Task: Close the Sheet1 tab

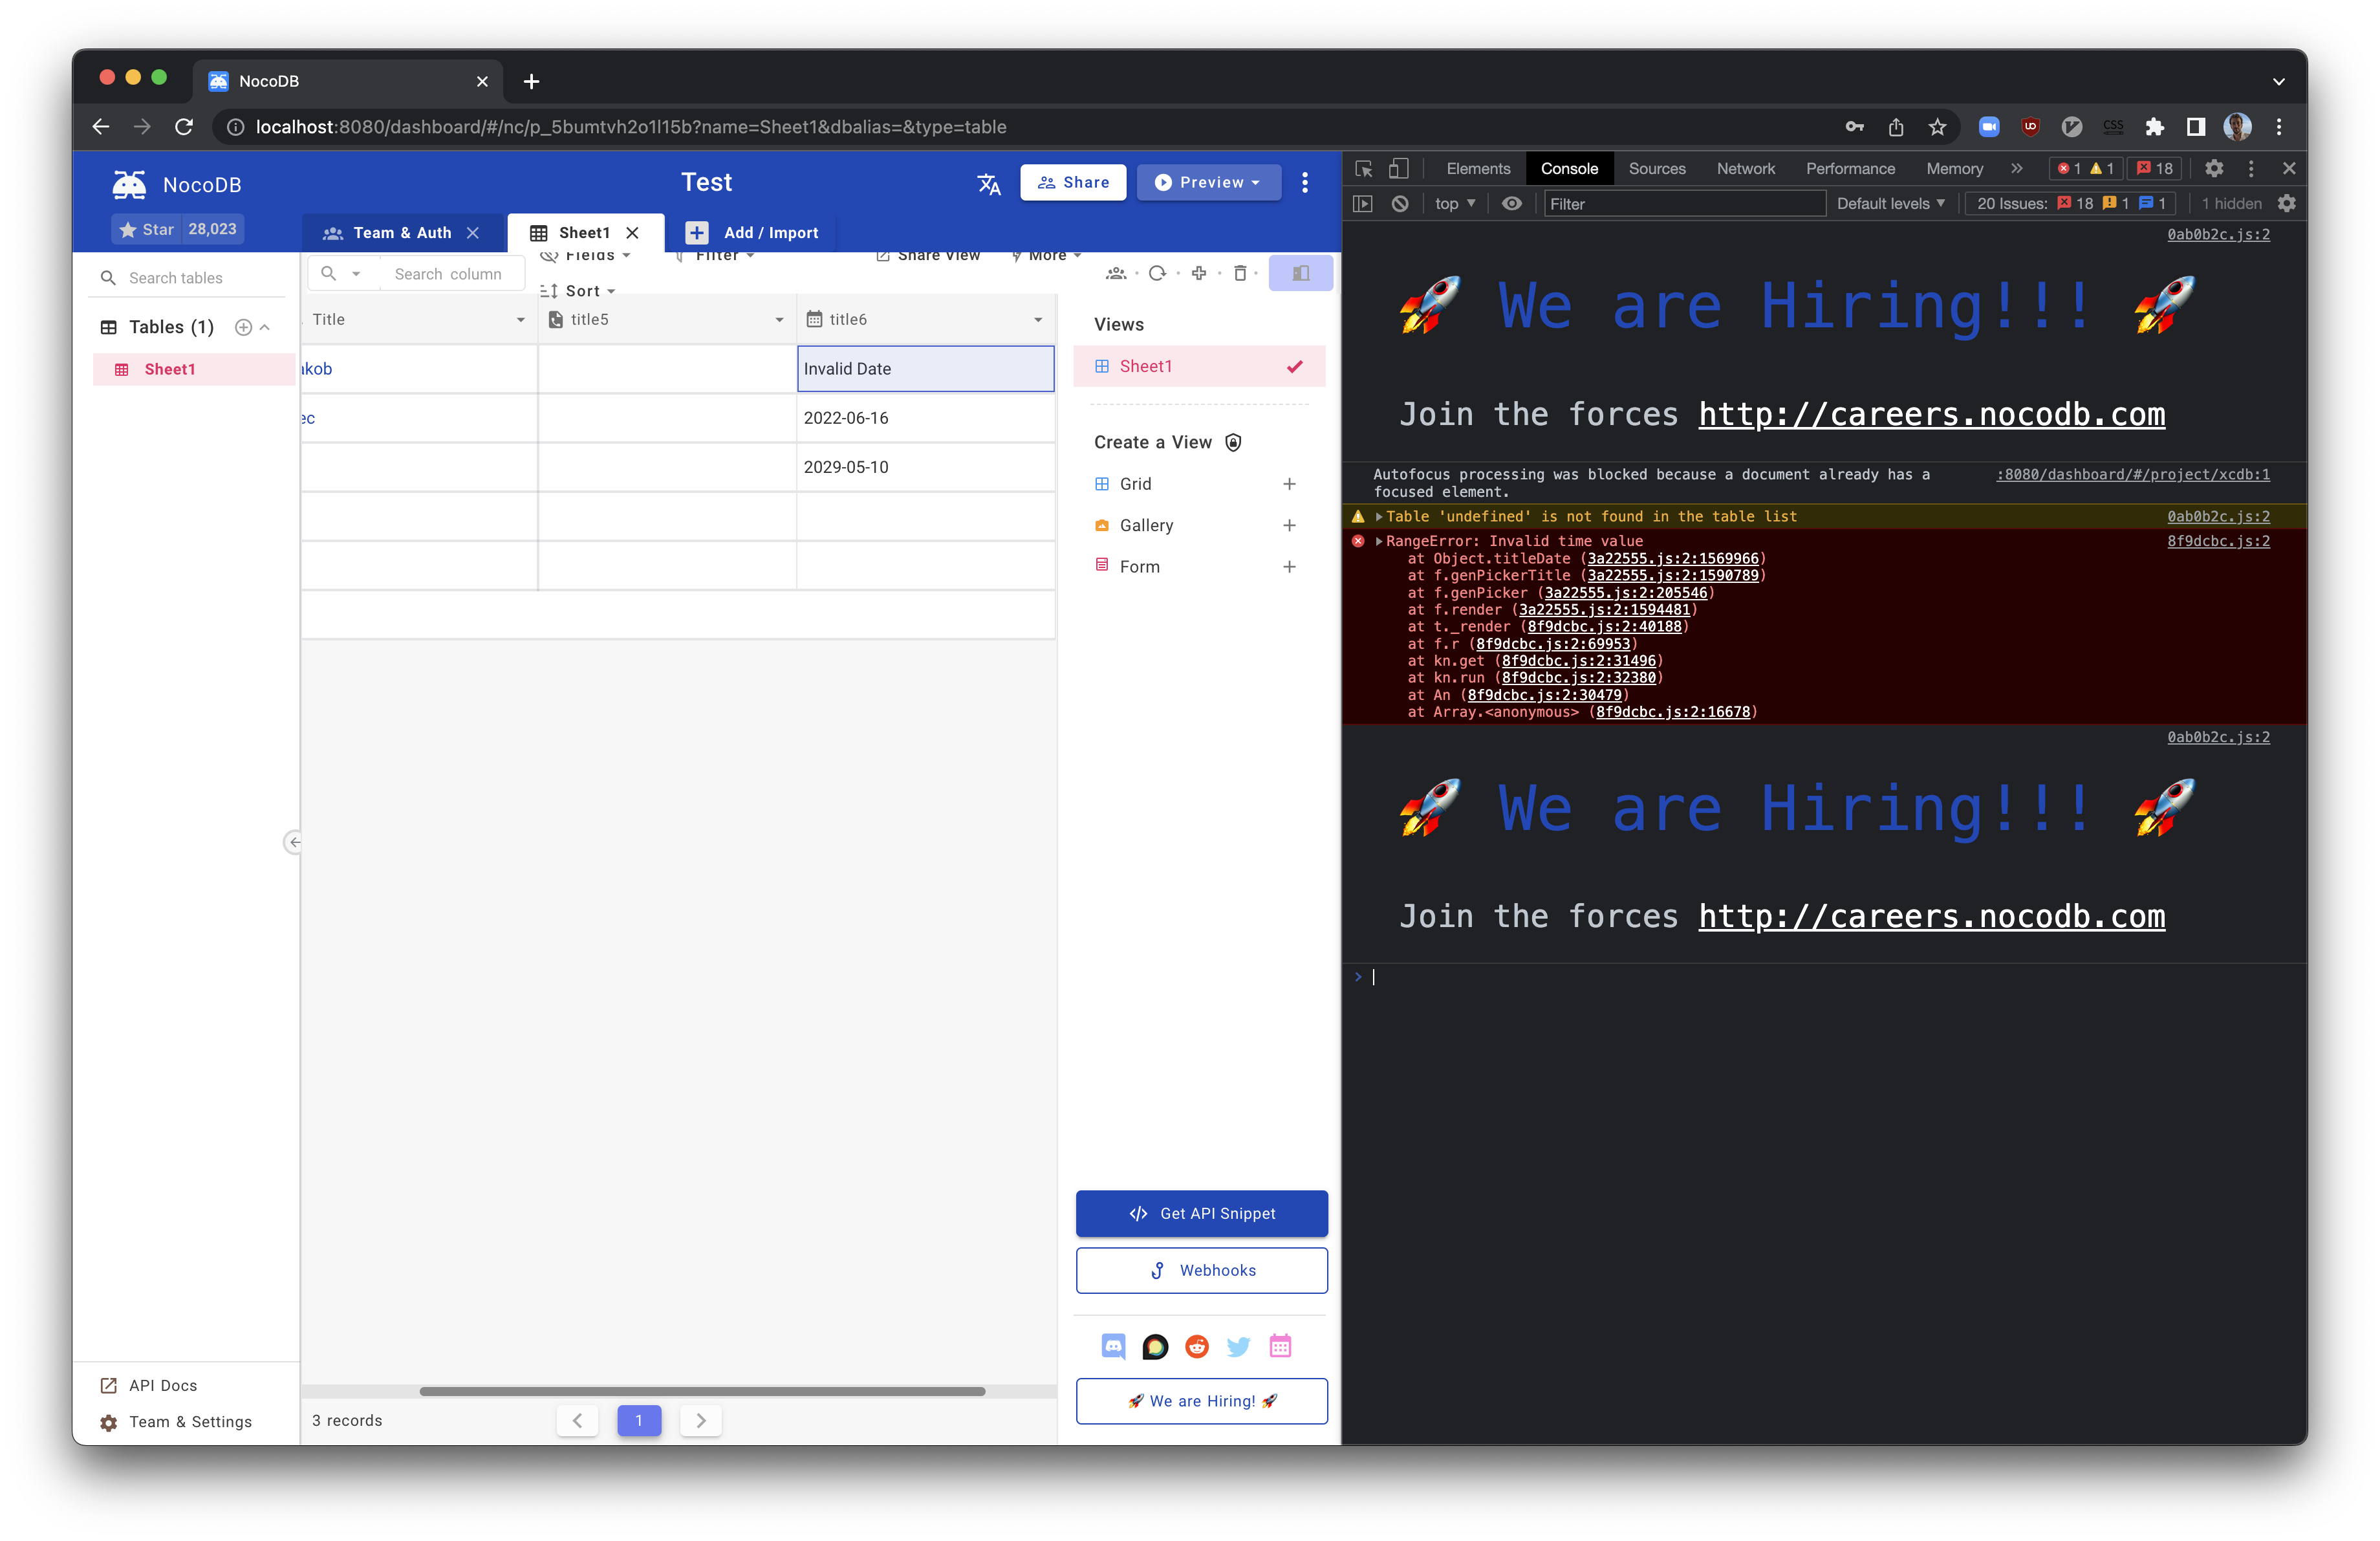Action: pos(632,233)
